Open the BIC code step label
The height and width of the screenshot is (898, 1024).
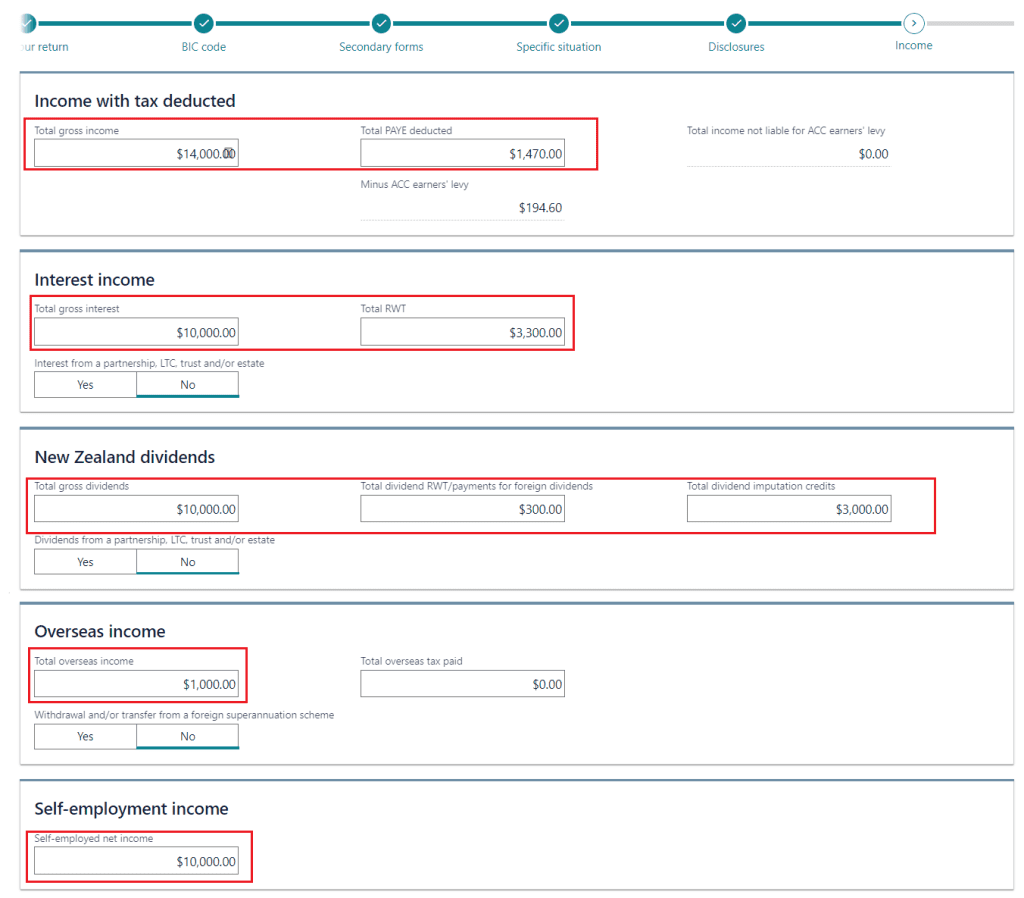coord(204,47)
